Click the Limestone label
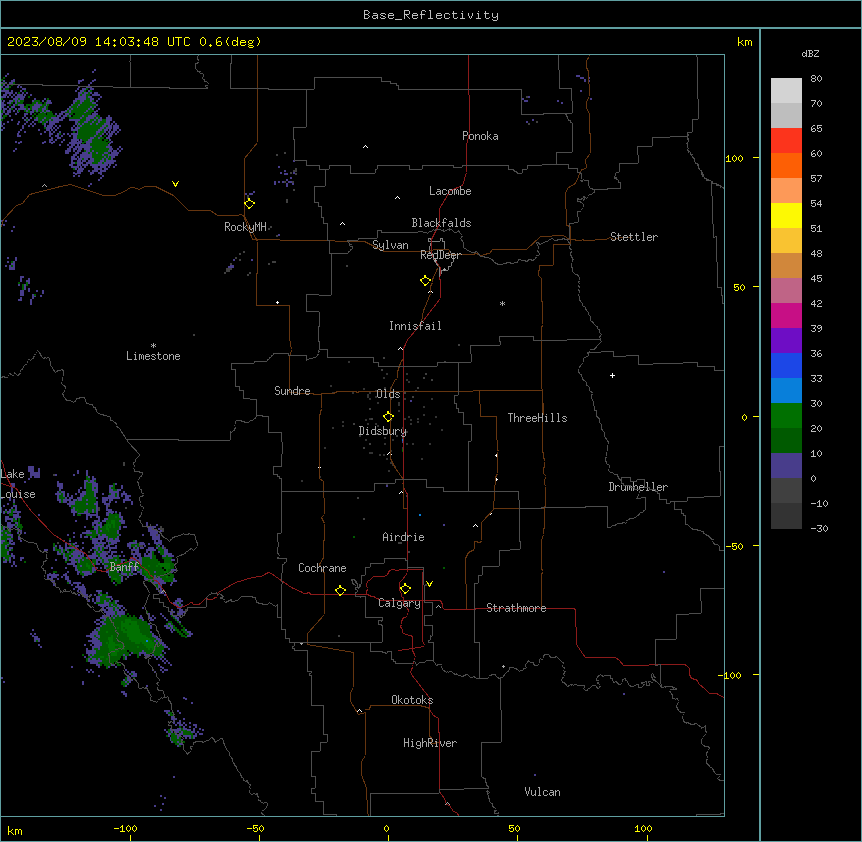The width and height of the screenshot is (862, 842). tap(153, 356)
